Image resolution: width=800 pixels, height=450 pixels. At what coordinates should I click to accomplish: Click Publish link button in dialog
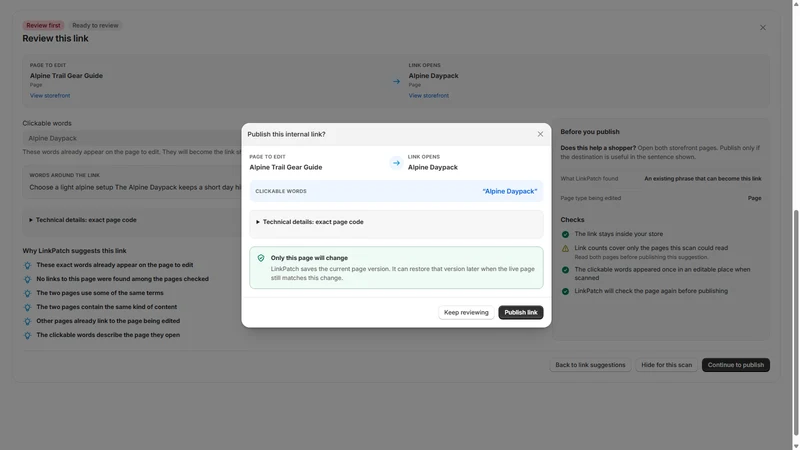point(520,312)
